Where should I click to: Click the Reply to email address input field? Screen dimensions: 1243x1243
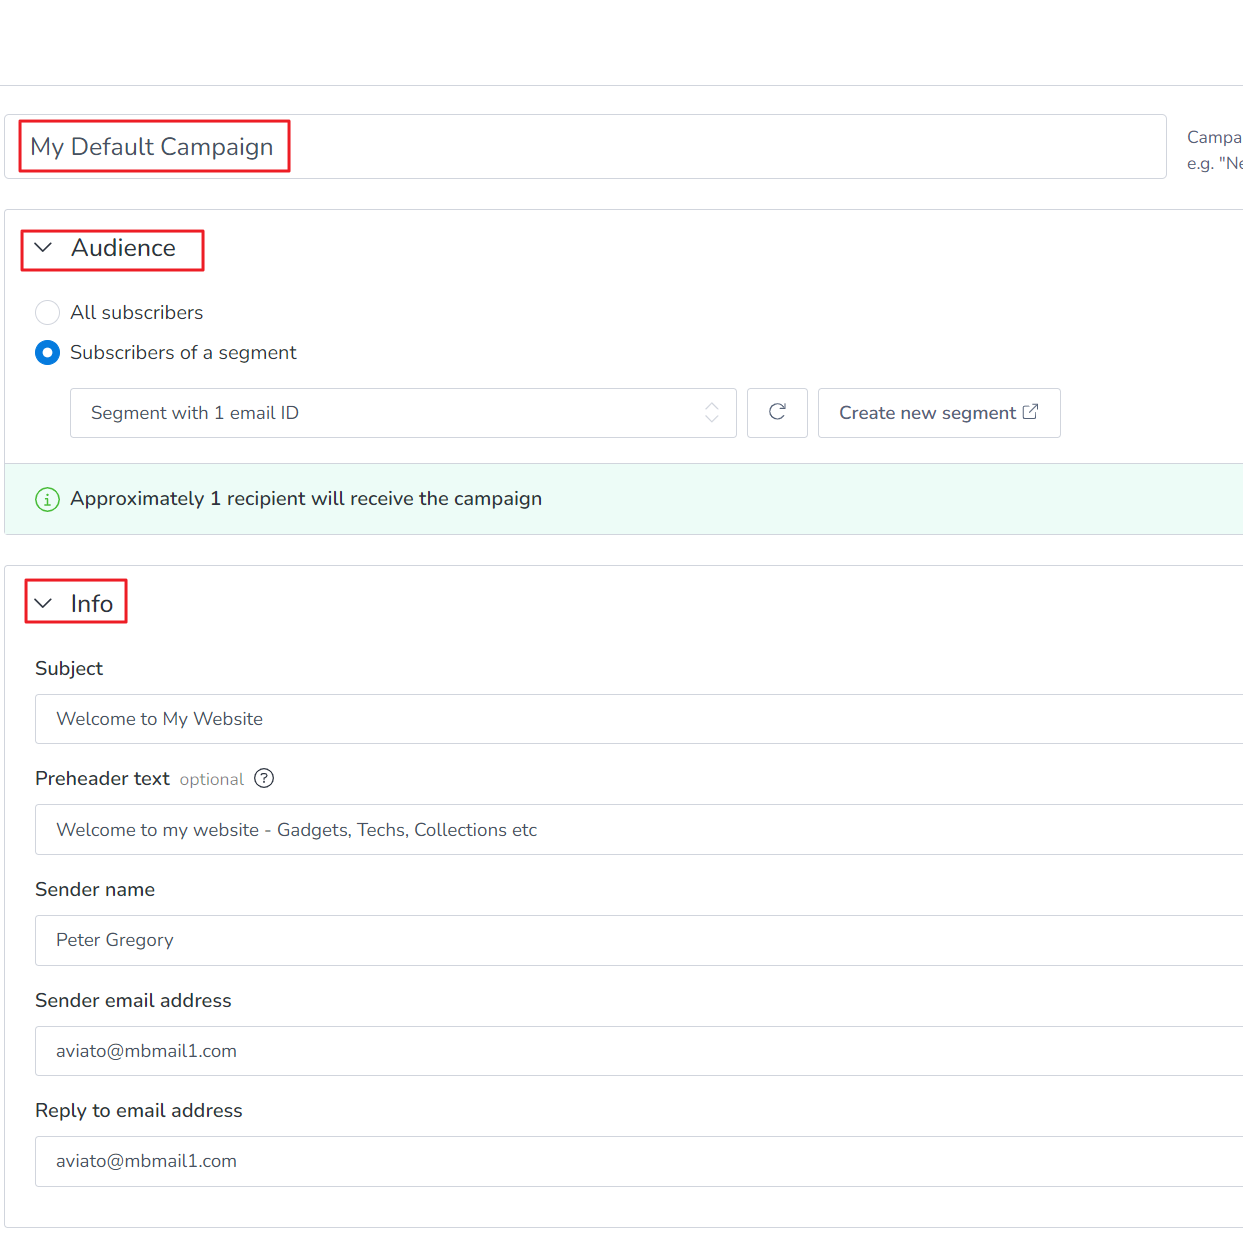[x=639, y=1161]
